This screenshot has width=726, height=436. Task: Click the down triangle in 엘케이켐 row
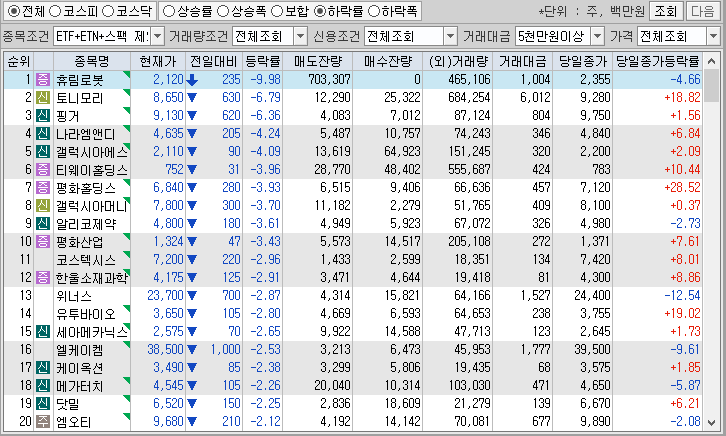[x=192, y=350]
